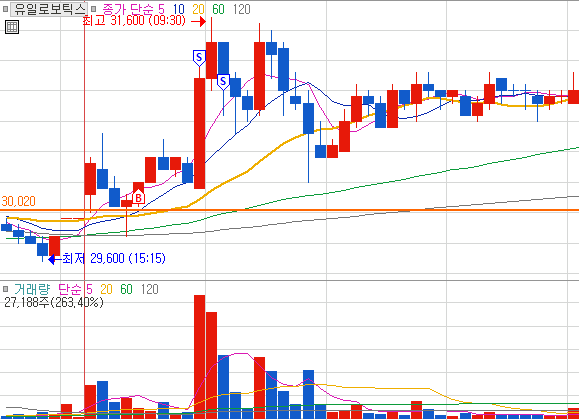The width and height of the screenshot is (579, 420).
Task: Select the volume 20-period average legend
Action: coord(106,289)
